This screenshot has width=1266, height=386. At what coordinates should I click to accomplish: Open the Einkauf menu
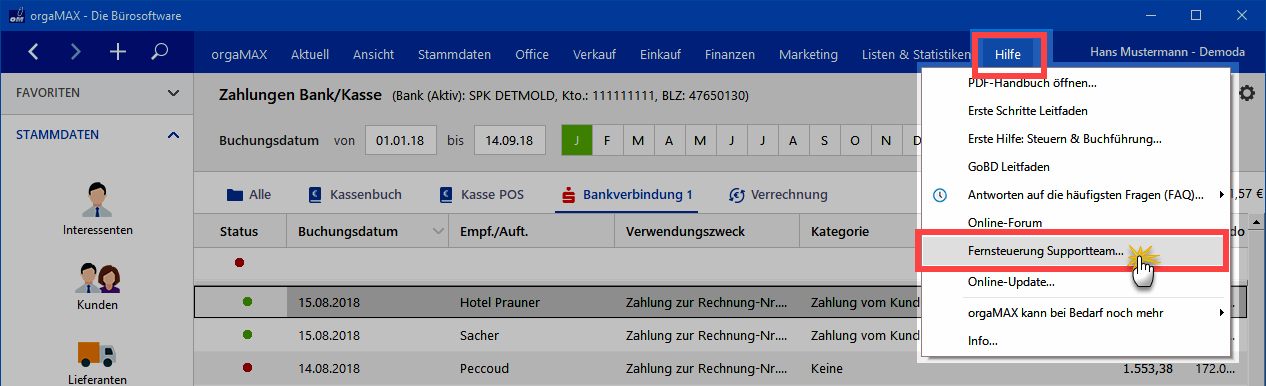[x=661, y=54]
